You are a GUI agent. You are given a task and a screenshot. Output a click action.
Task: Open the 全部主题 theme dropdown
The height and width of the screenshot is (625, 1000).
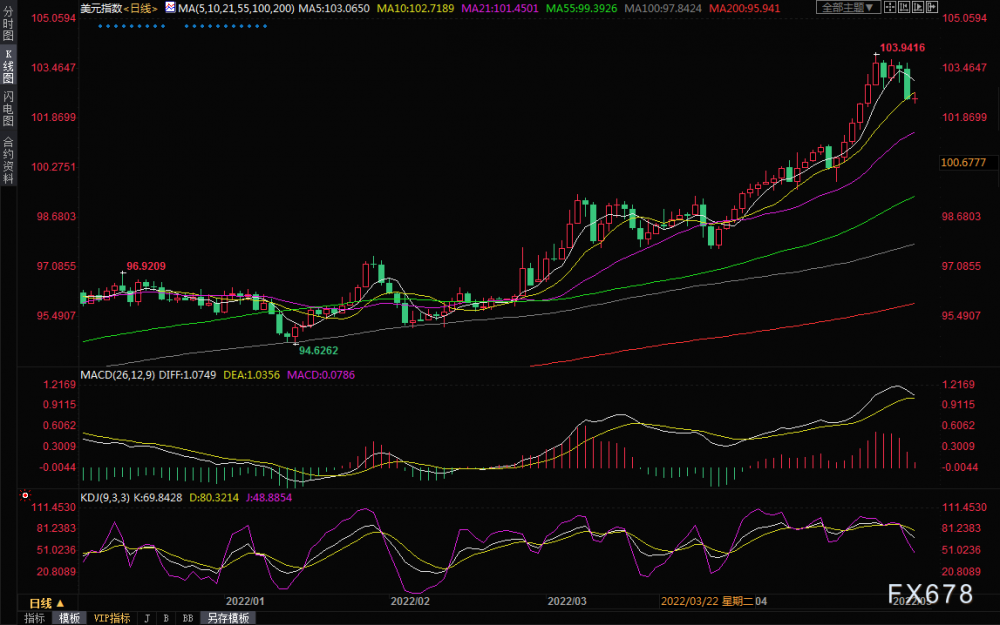coord(848,7)
